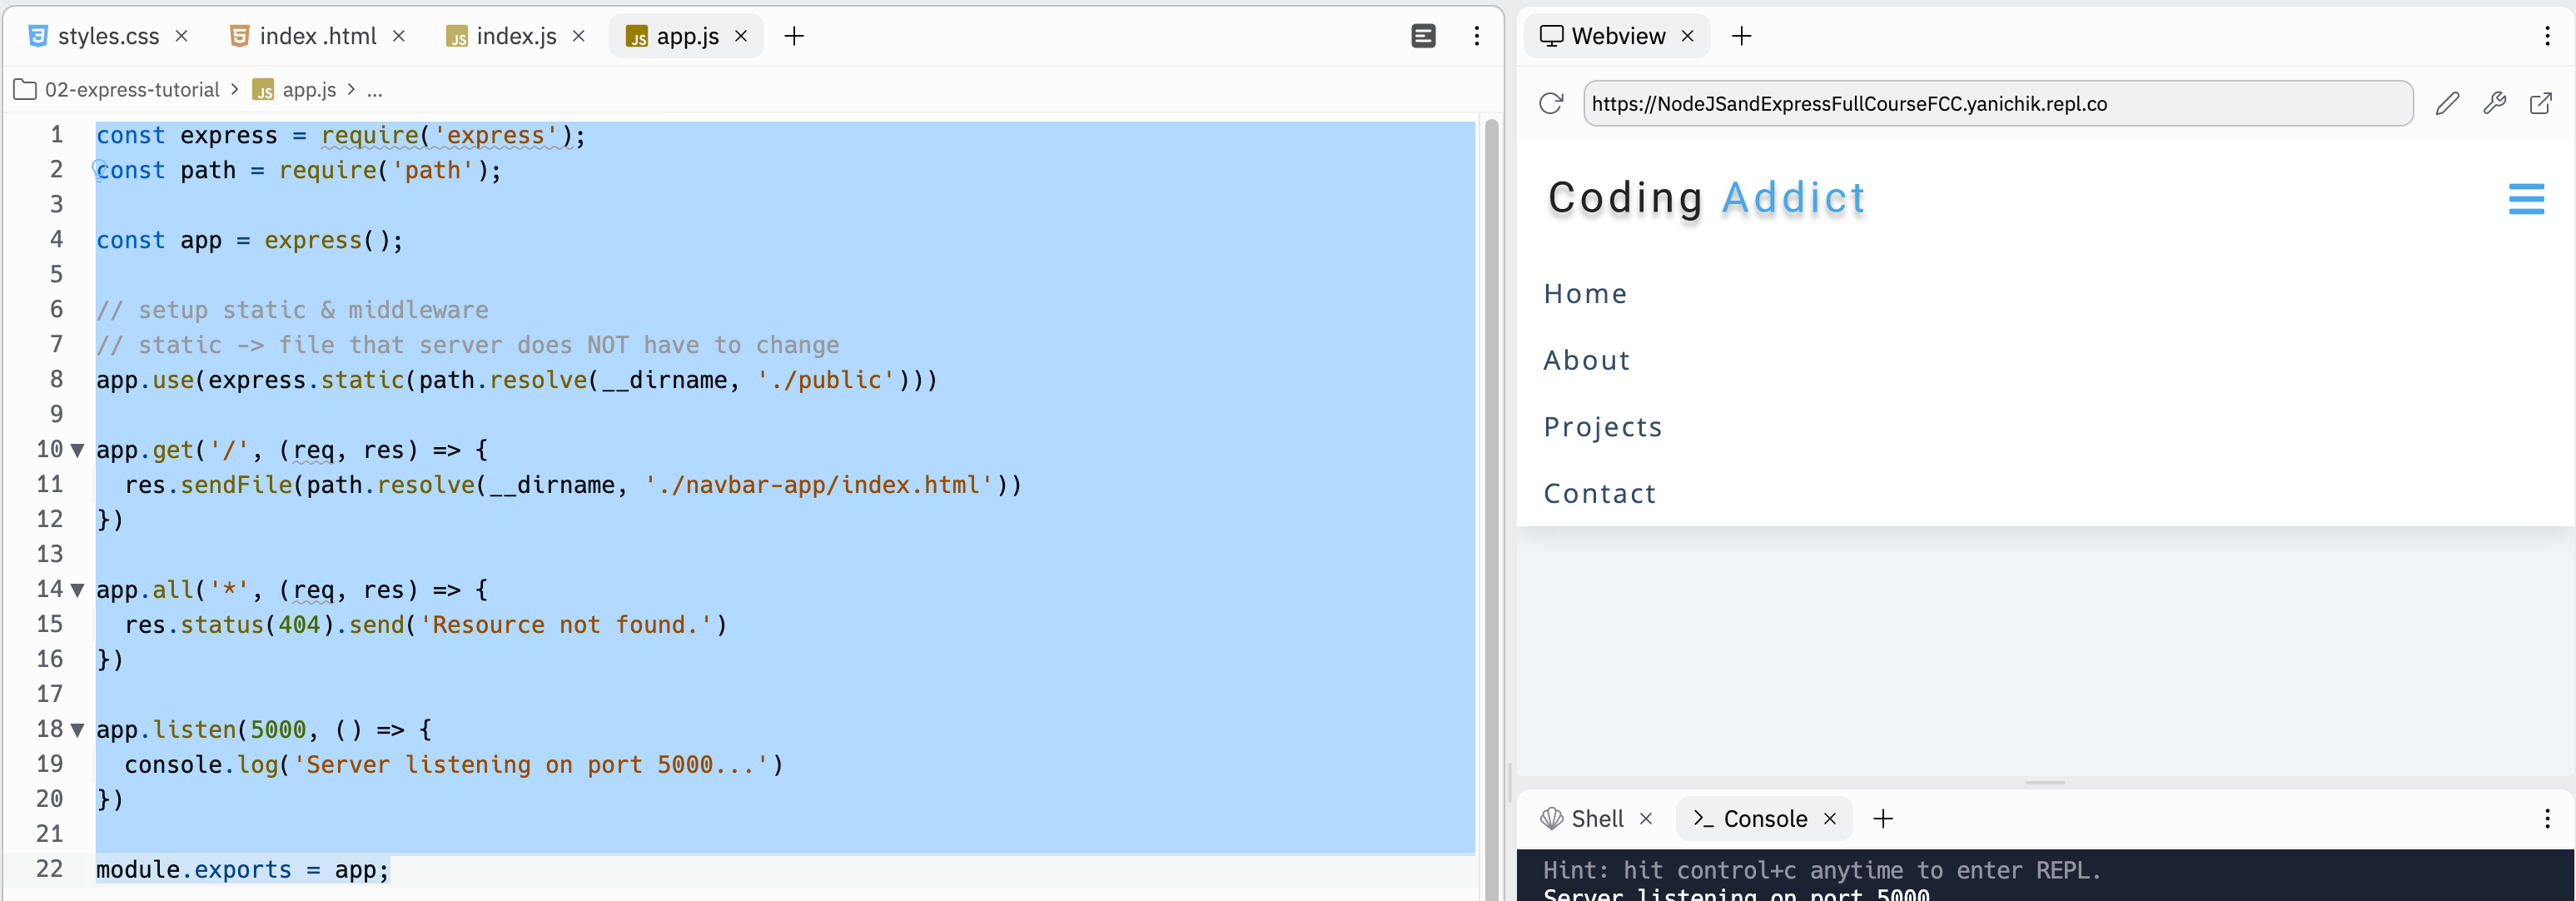This screenshot has height=901, width=2576.
Task: Select the app.js editor tab
Action: (x=687, y=36)
